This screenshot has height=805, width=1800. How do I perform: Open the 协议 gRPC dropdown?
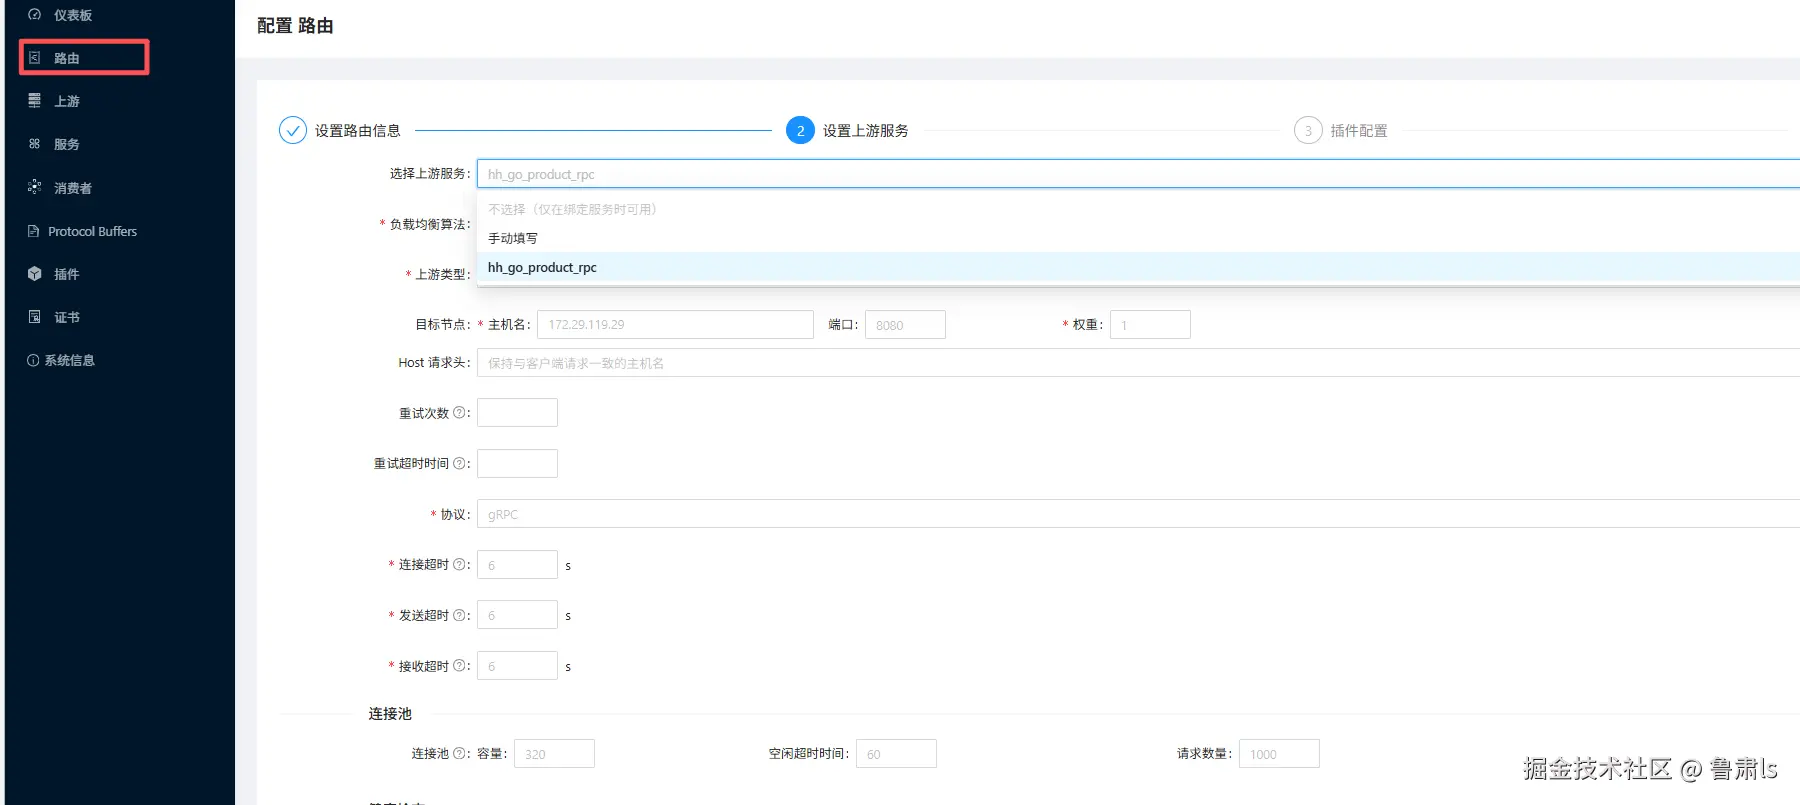pyautogui.click(x=1138, y=514)
